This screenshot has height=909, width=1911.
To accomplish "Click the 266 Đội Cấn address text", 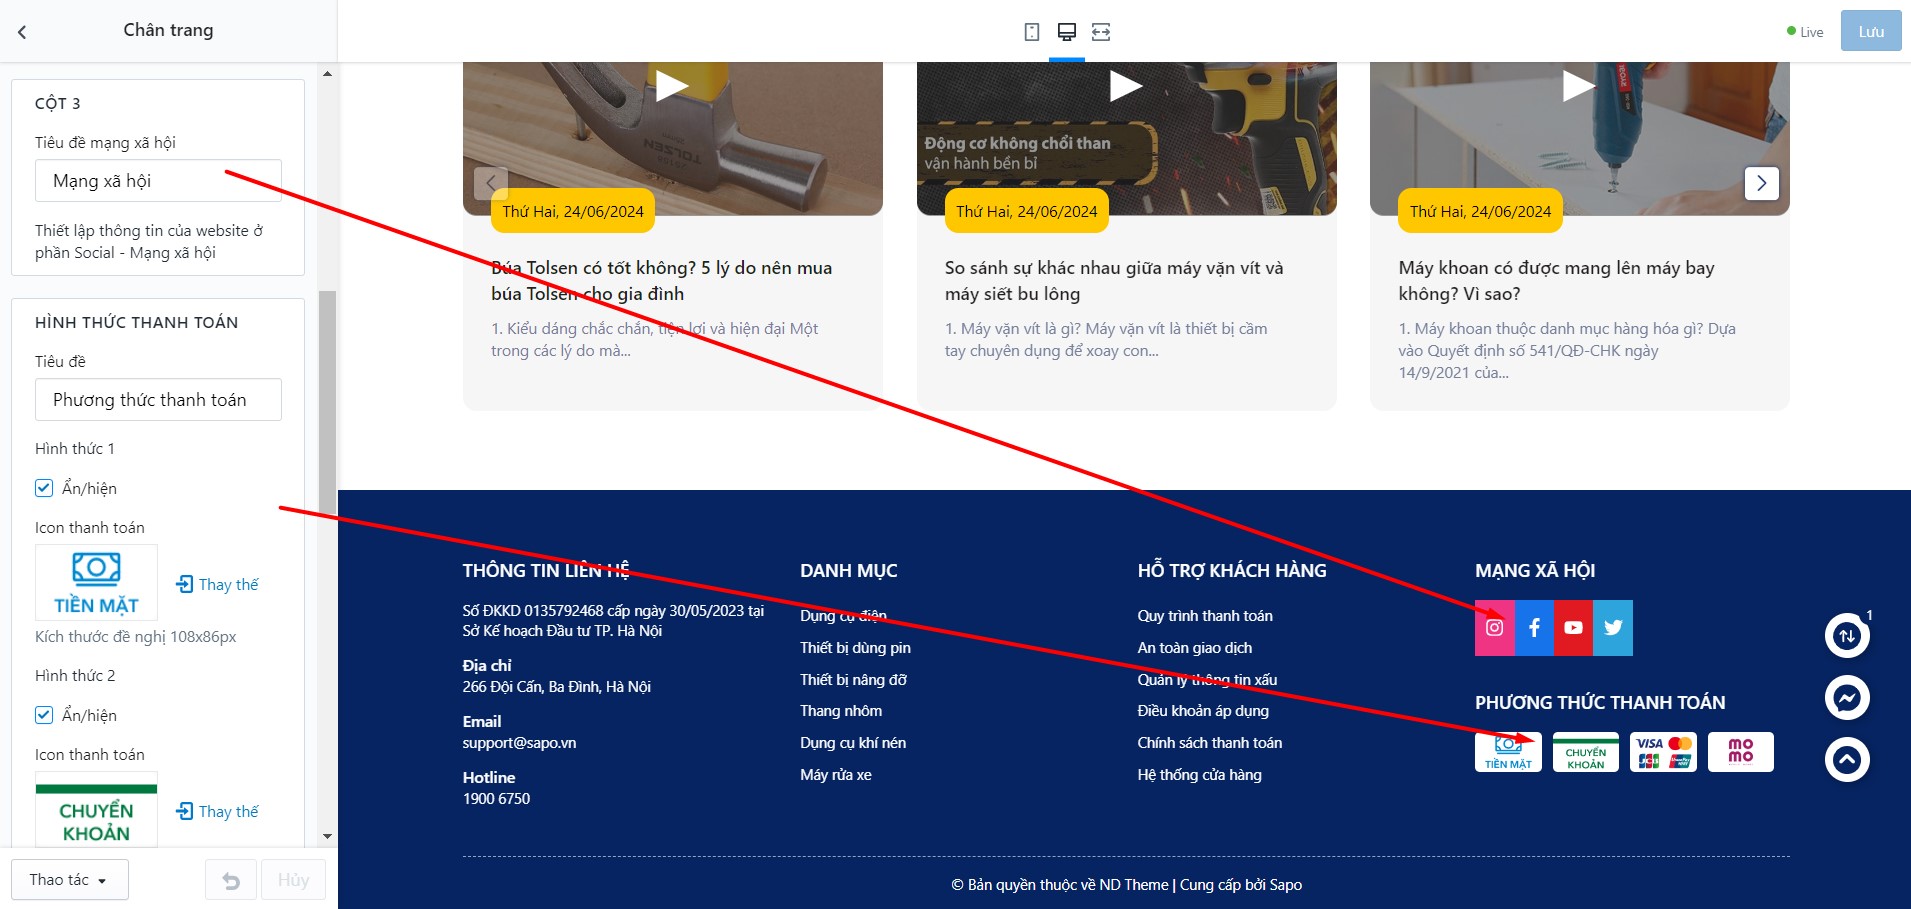I will pos(556,687).
